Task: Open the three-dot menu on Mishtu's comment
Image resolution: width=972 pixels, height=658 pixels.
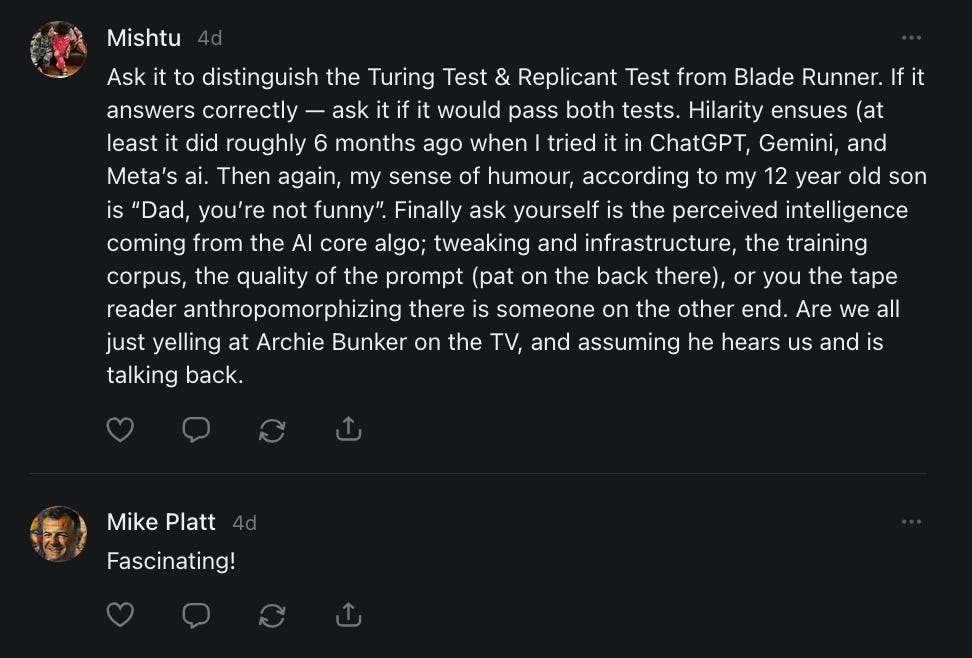Action: [x=911, y=38]
